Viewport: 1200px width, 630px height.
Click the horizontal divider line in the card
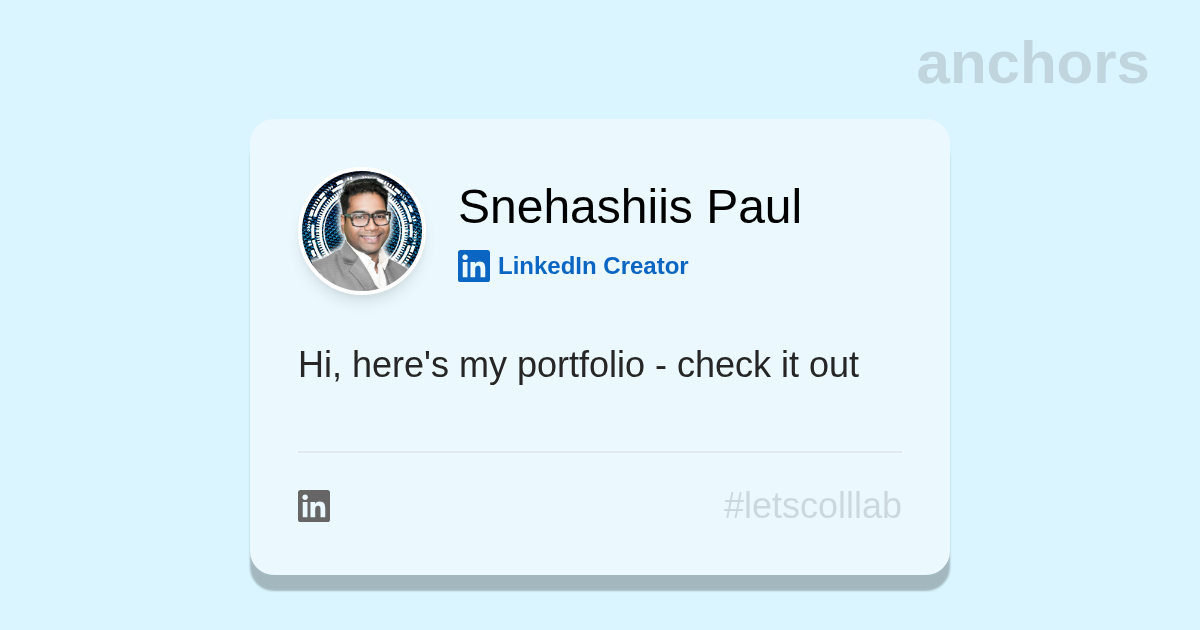click(x=599, y=452)
